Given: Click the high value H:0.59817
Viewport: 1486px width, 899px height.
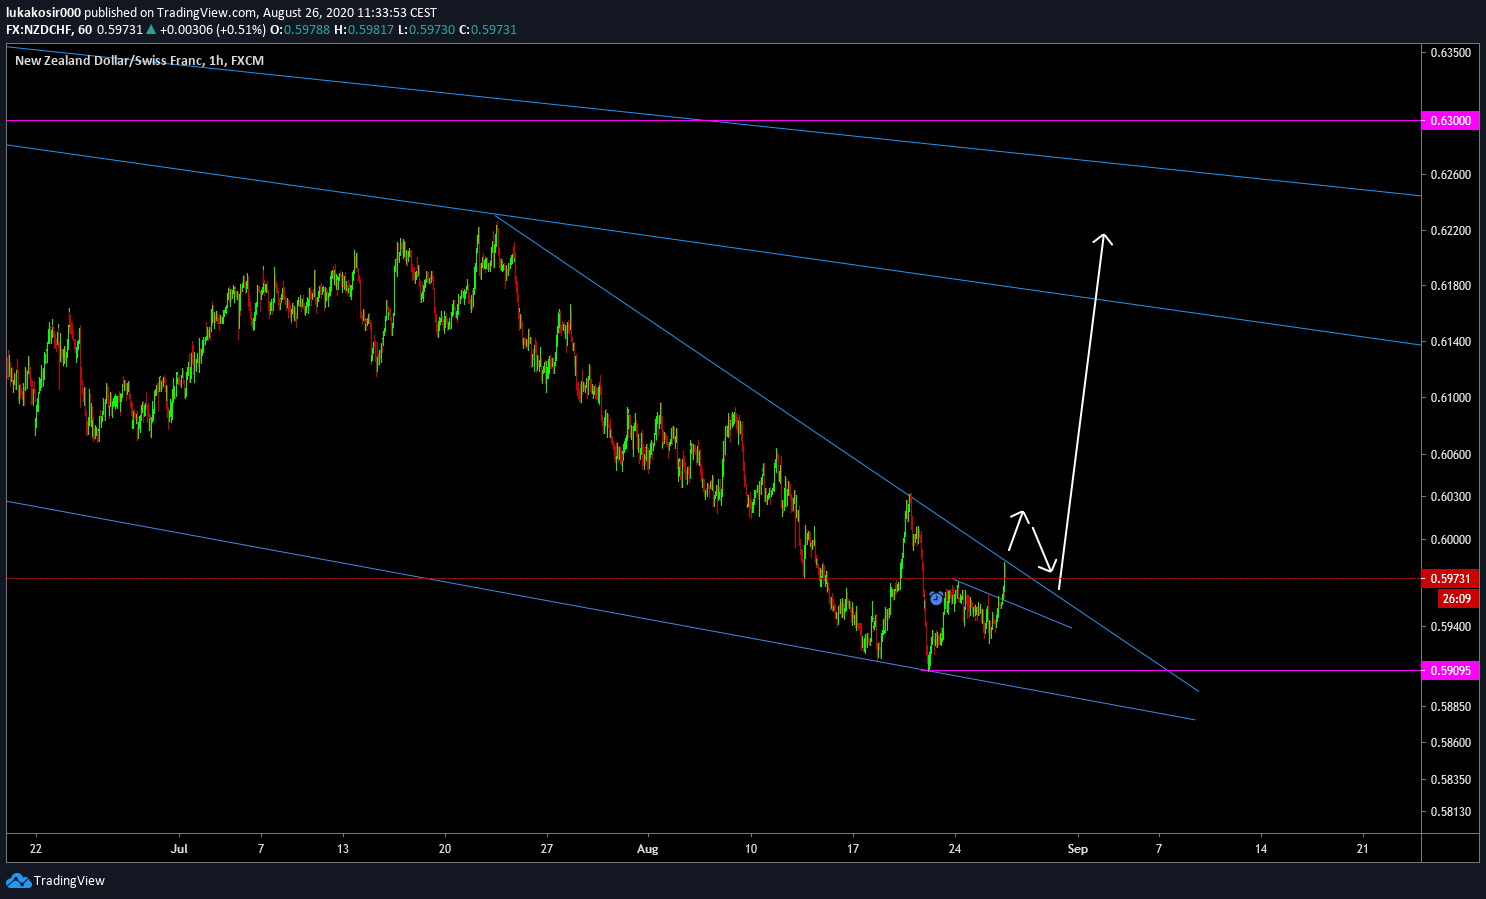Looking at the screenshot, I should 364,30.
